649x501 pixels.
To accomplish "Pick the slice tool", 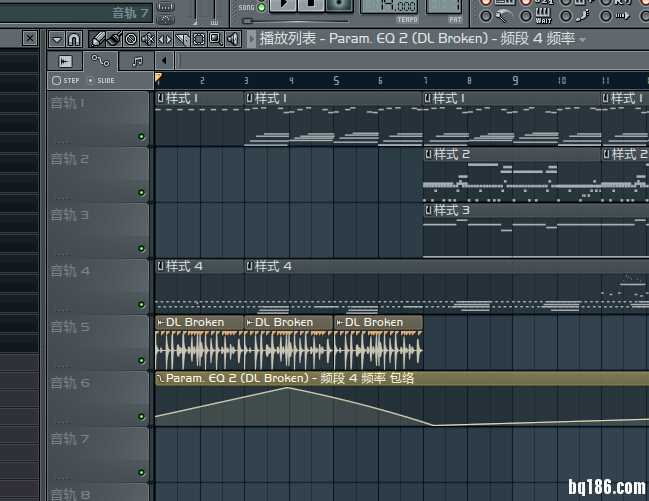I will click(x=182, y=39).
